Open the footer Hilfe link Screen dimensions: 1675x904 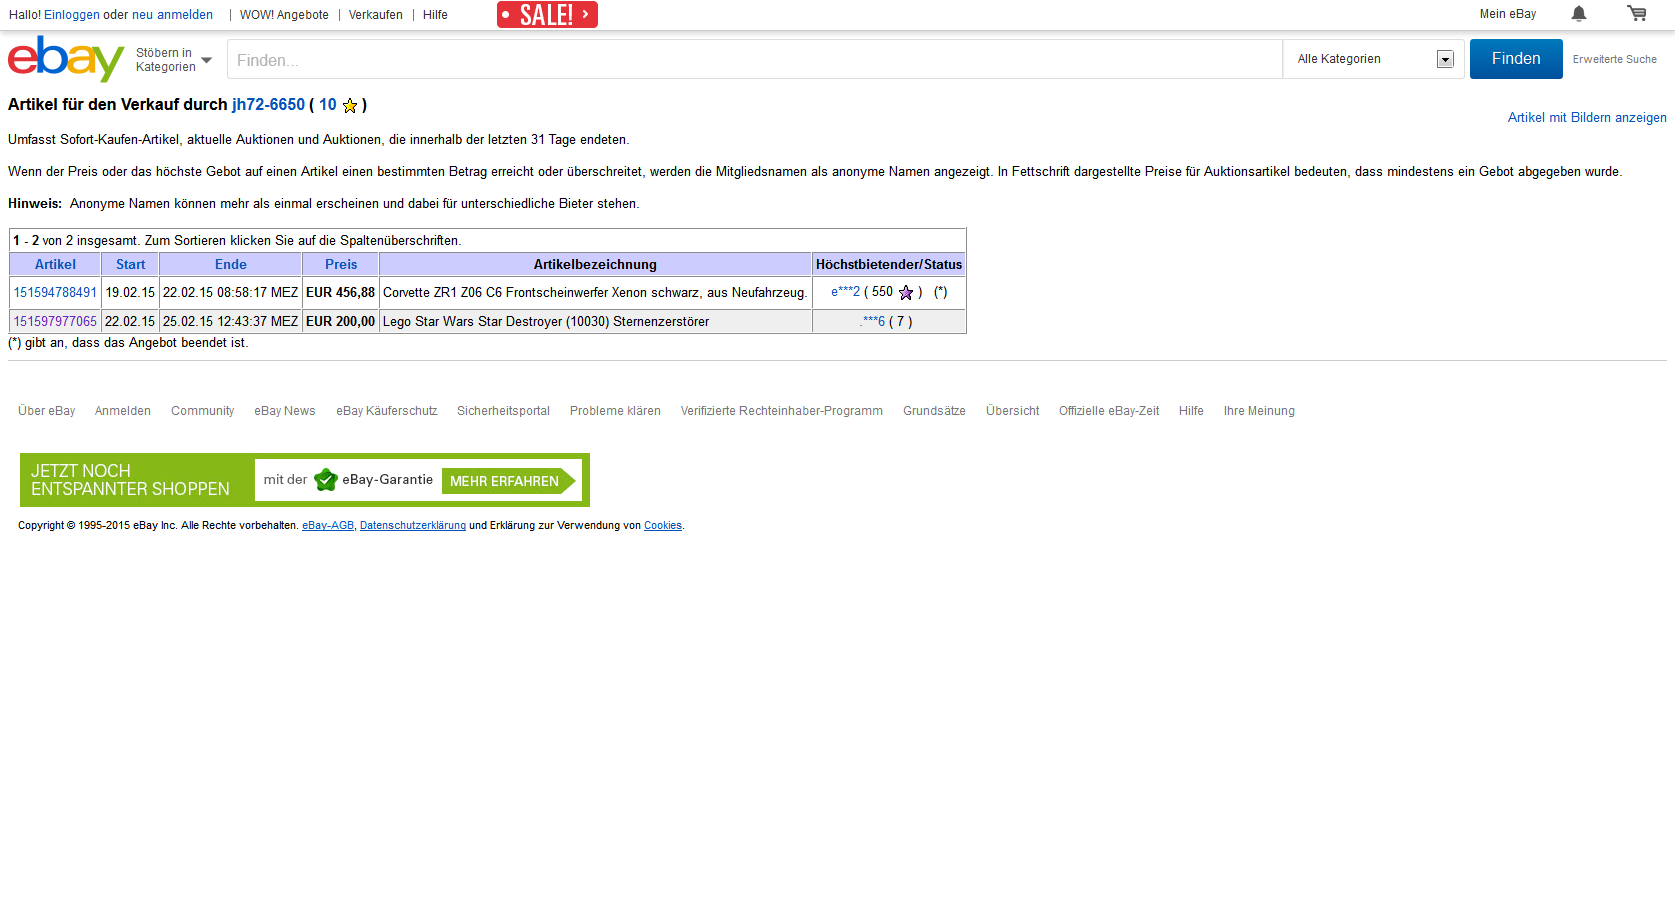(1191, 411)
